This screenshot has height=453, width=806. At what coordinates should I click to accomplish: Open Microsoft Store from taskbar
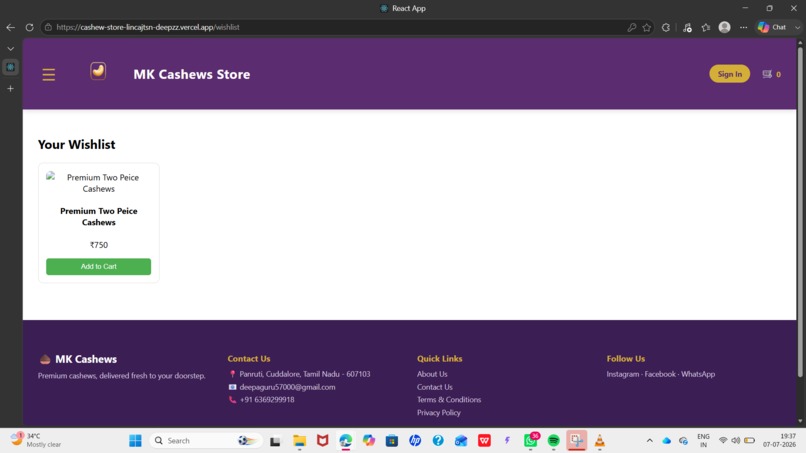coord(392,441)
